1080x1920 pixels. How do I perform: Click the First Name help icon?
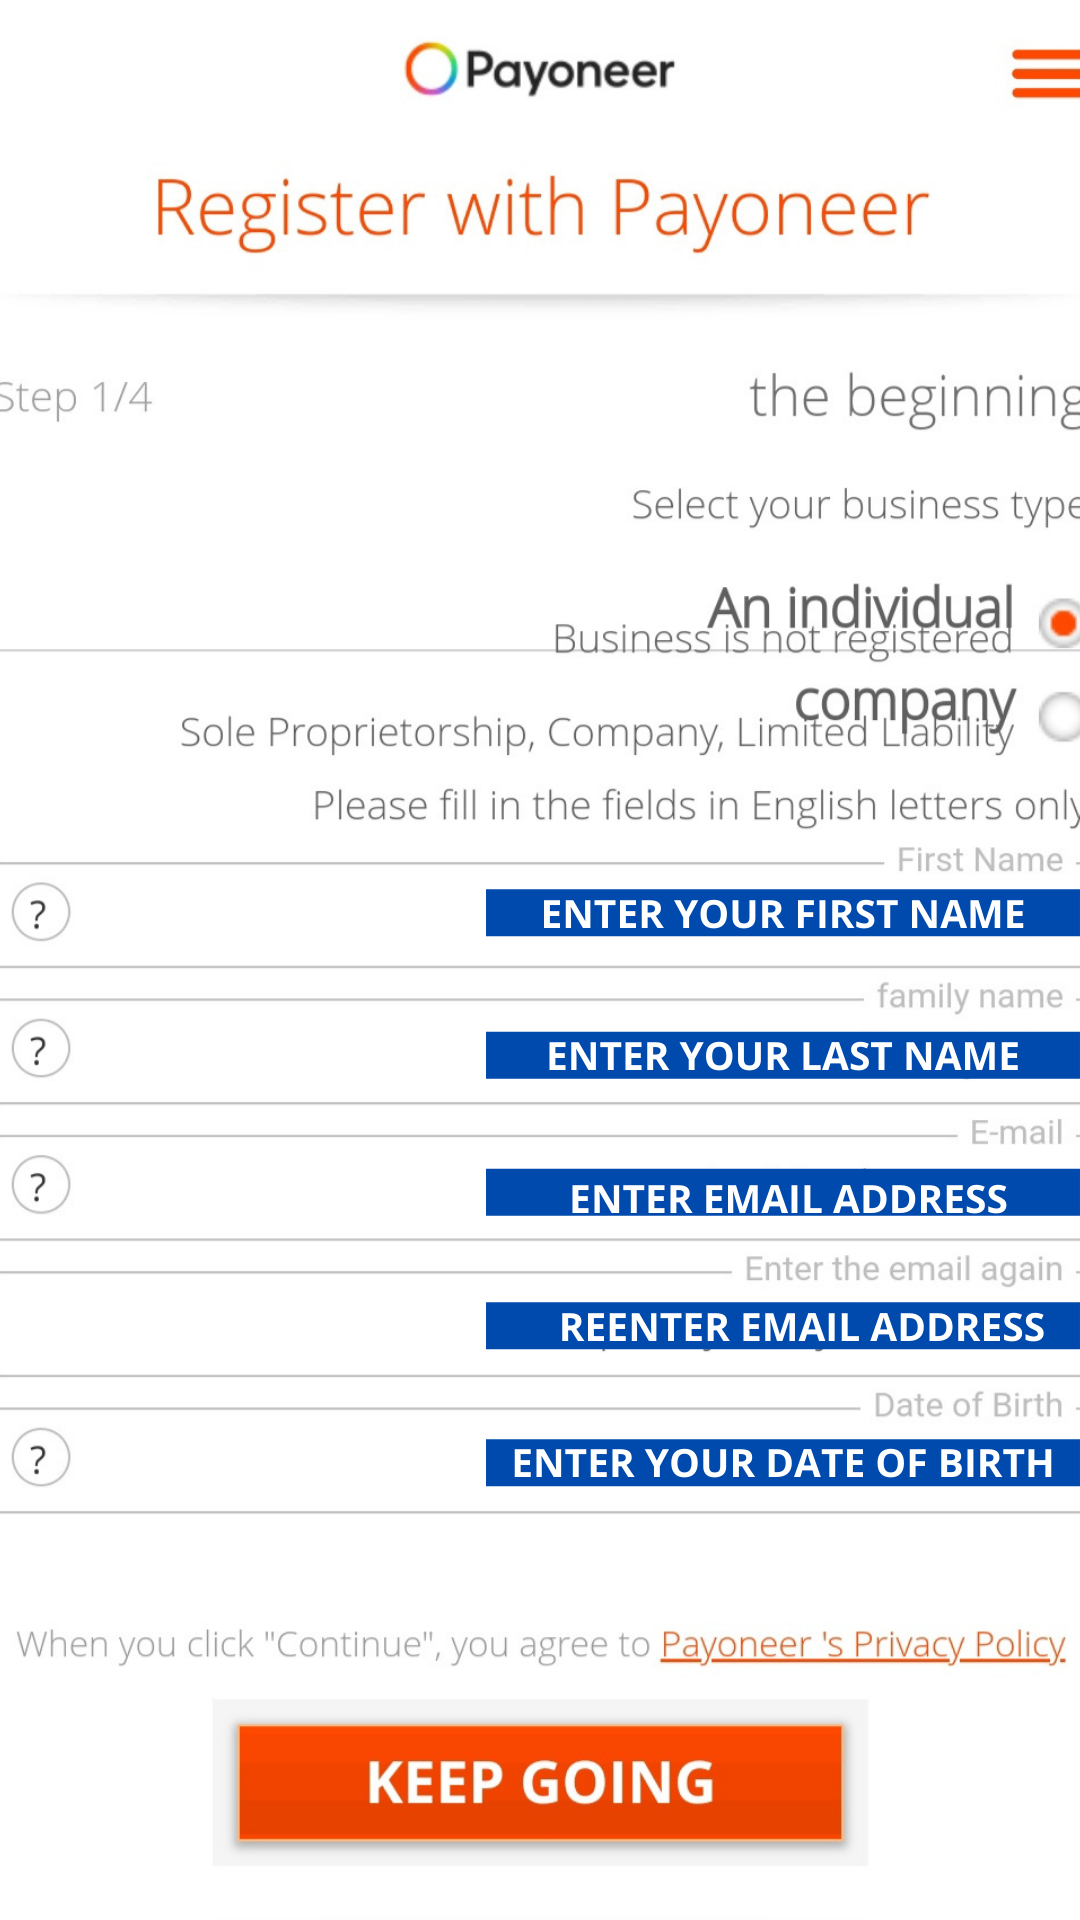pyautogui.click(x=40, y=913)
